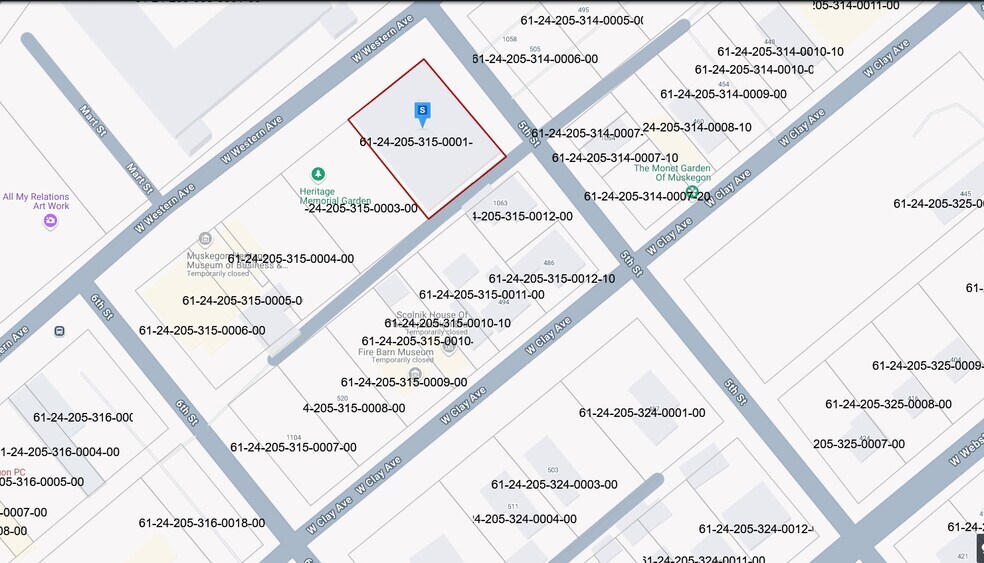The height and width of the screenshot is (563, 984).
Task: Click the All My Relations Art Work label
Action: point(36,201)
